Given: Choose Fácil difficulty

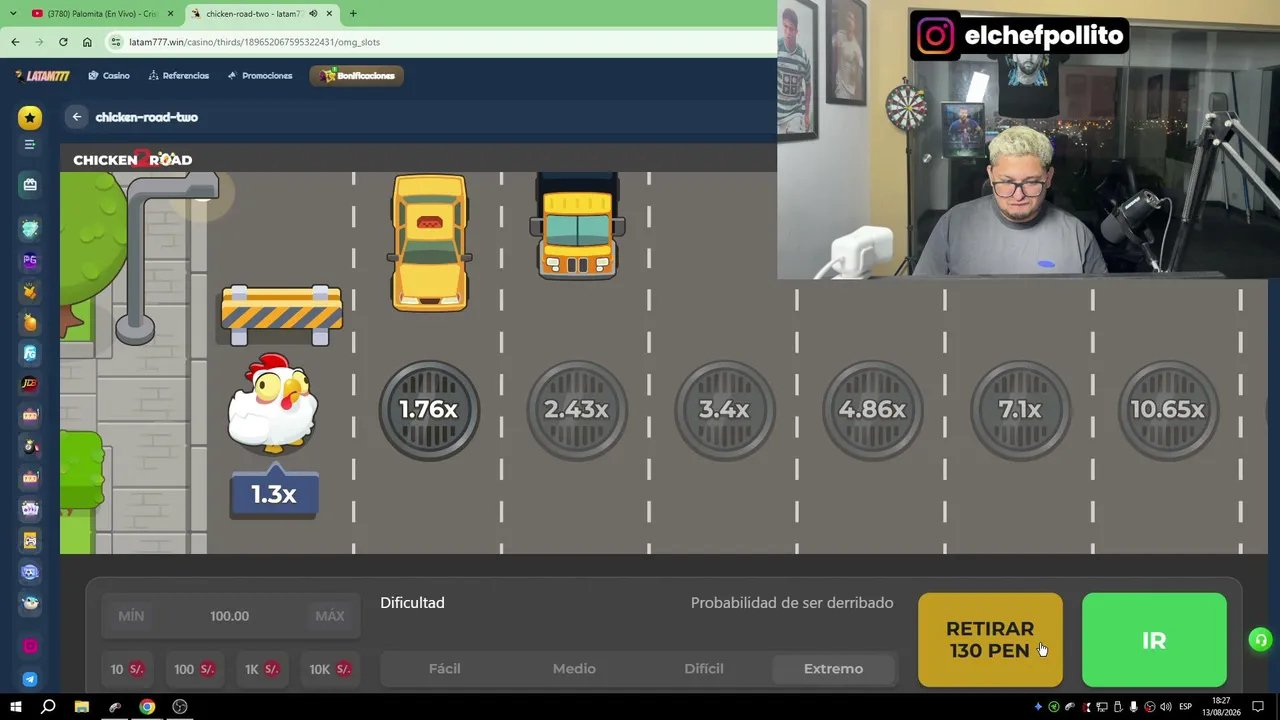Looking at the screenshot, I should pyautogui.click(x=445, y=669).
